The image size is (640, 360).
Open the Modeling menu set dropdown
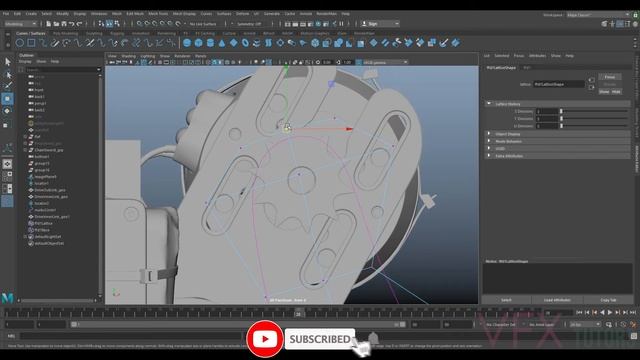point(20,24)
